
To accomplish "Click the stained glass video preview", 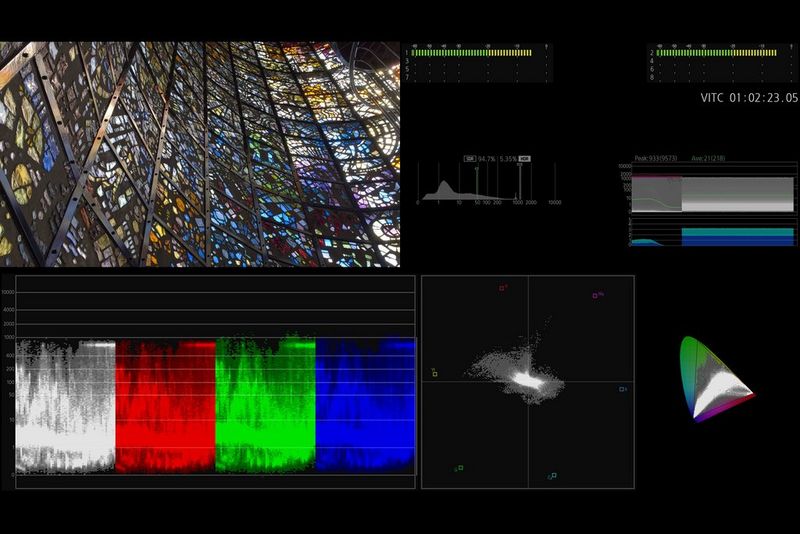I will pos(200,154).
